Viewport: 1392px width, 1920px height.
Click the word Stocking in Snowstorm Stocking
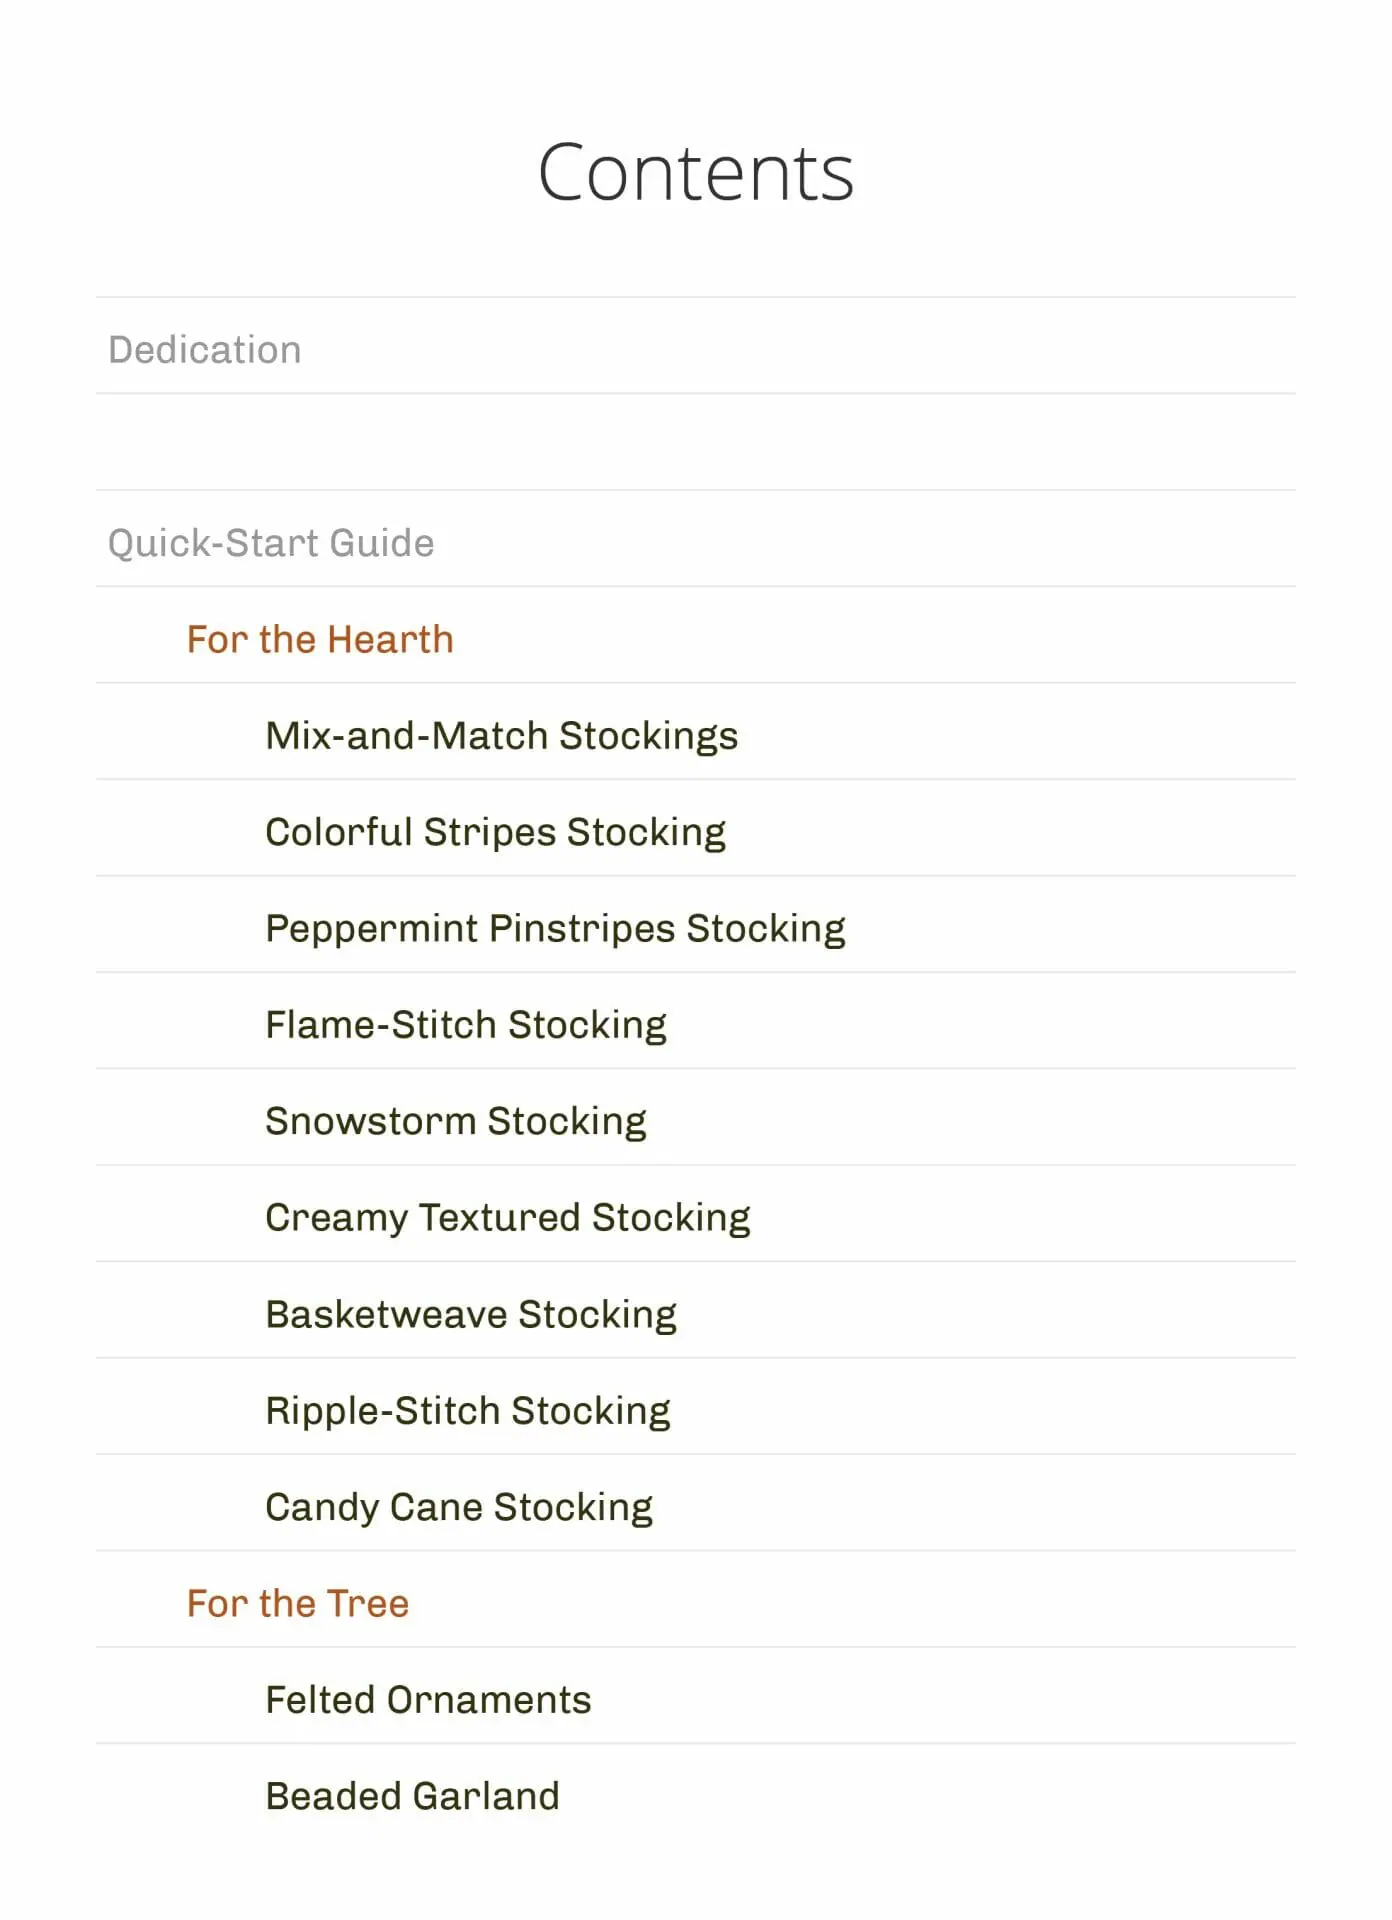click(567, 1121)
